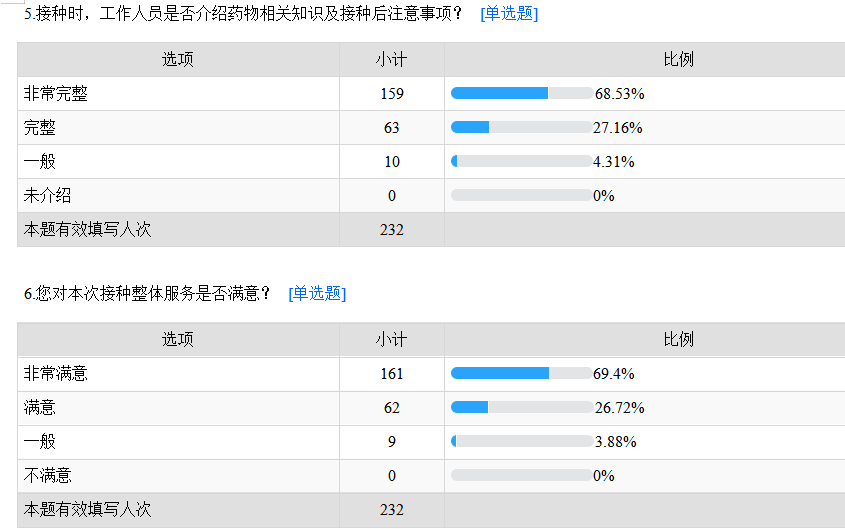Screen dimensions: 845x529
Task: Click the 4.31% progress bar in question 5
Action: coord(521,161)
